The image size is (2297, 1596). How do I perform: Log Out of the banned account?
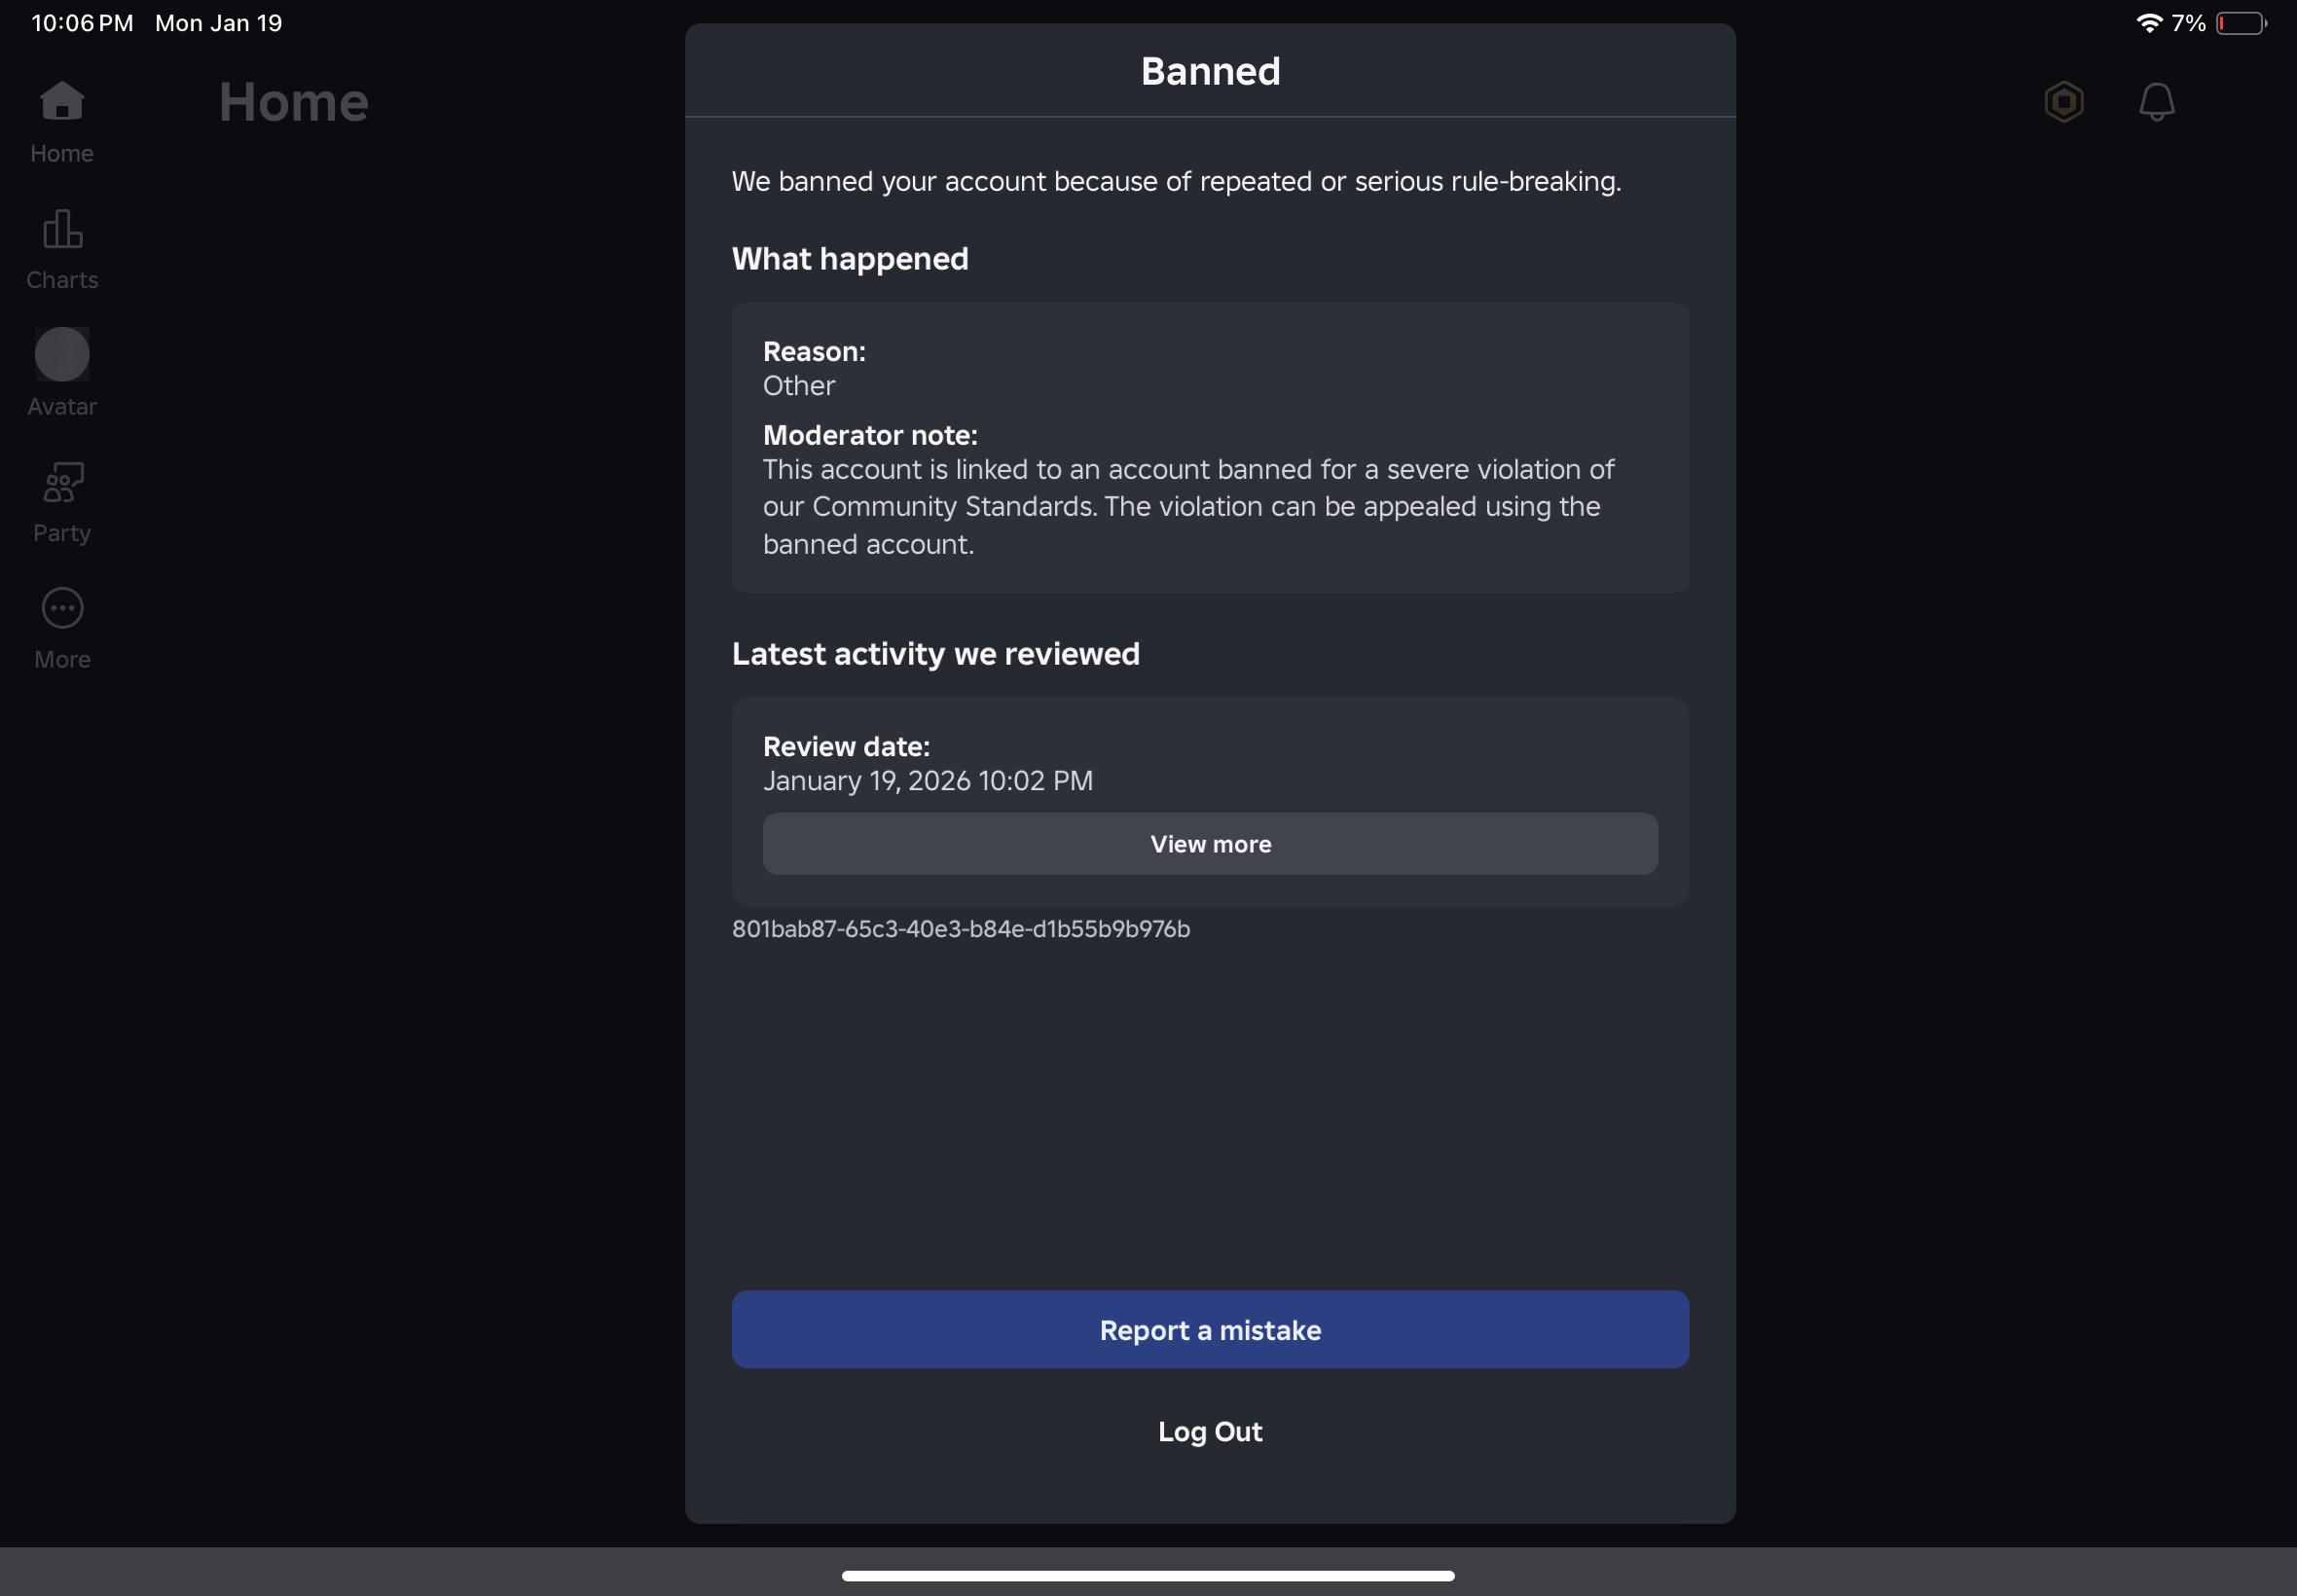[x=1209, y=1431]
